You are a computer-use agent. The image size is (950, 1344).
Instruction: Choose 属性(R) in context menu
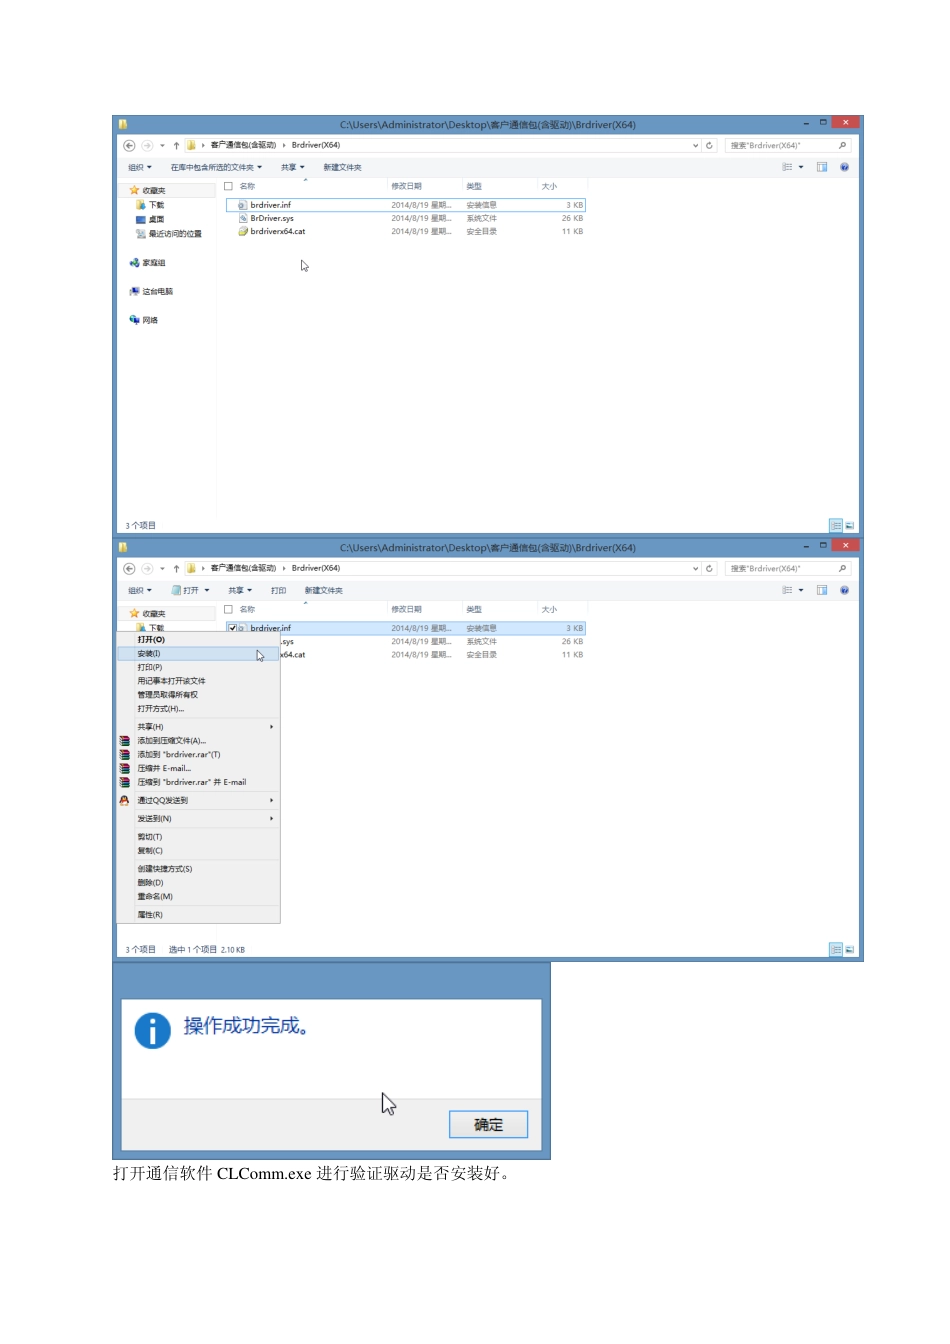pos(198,915)
